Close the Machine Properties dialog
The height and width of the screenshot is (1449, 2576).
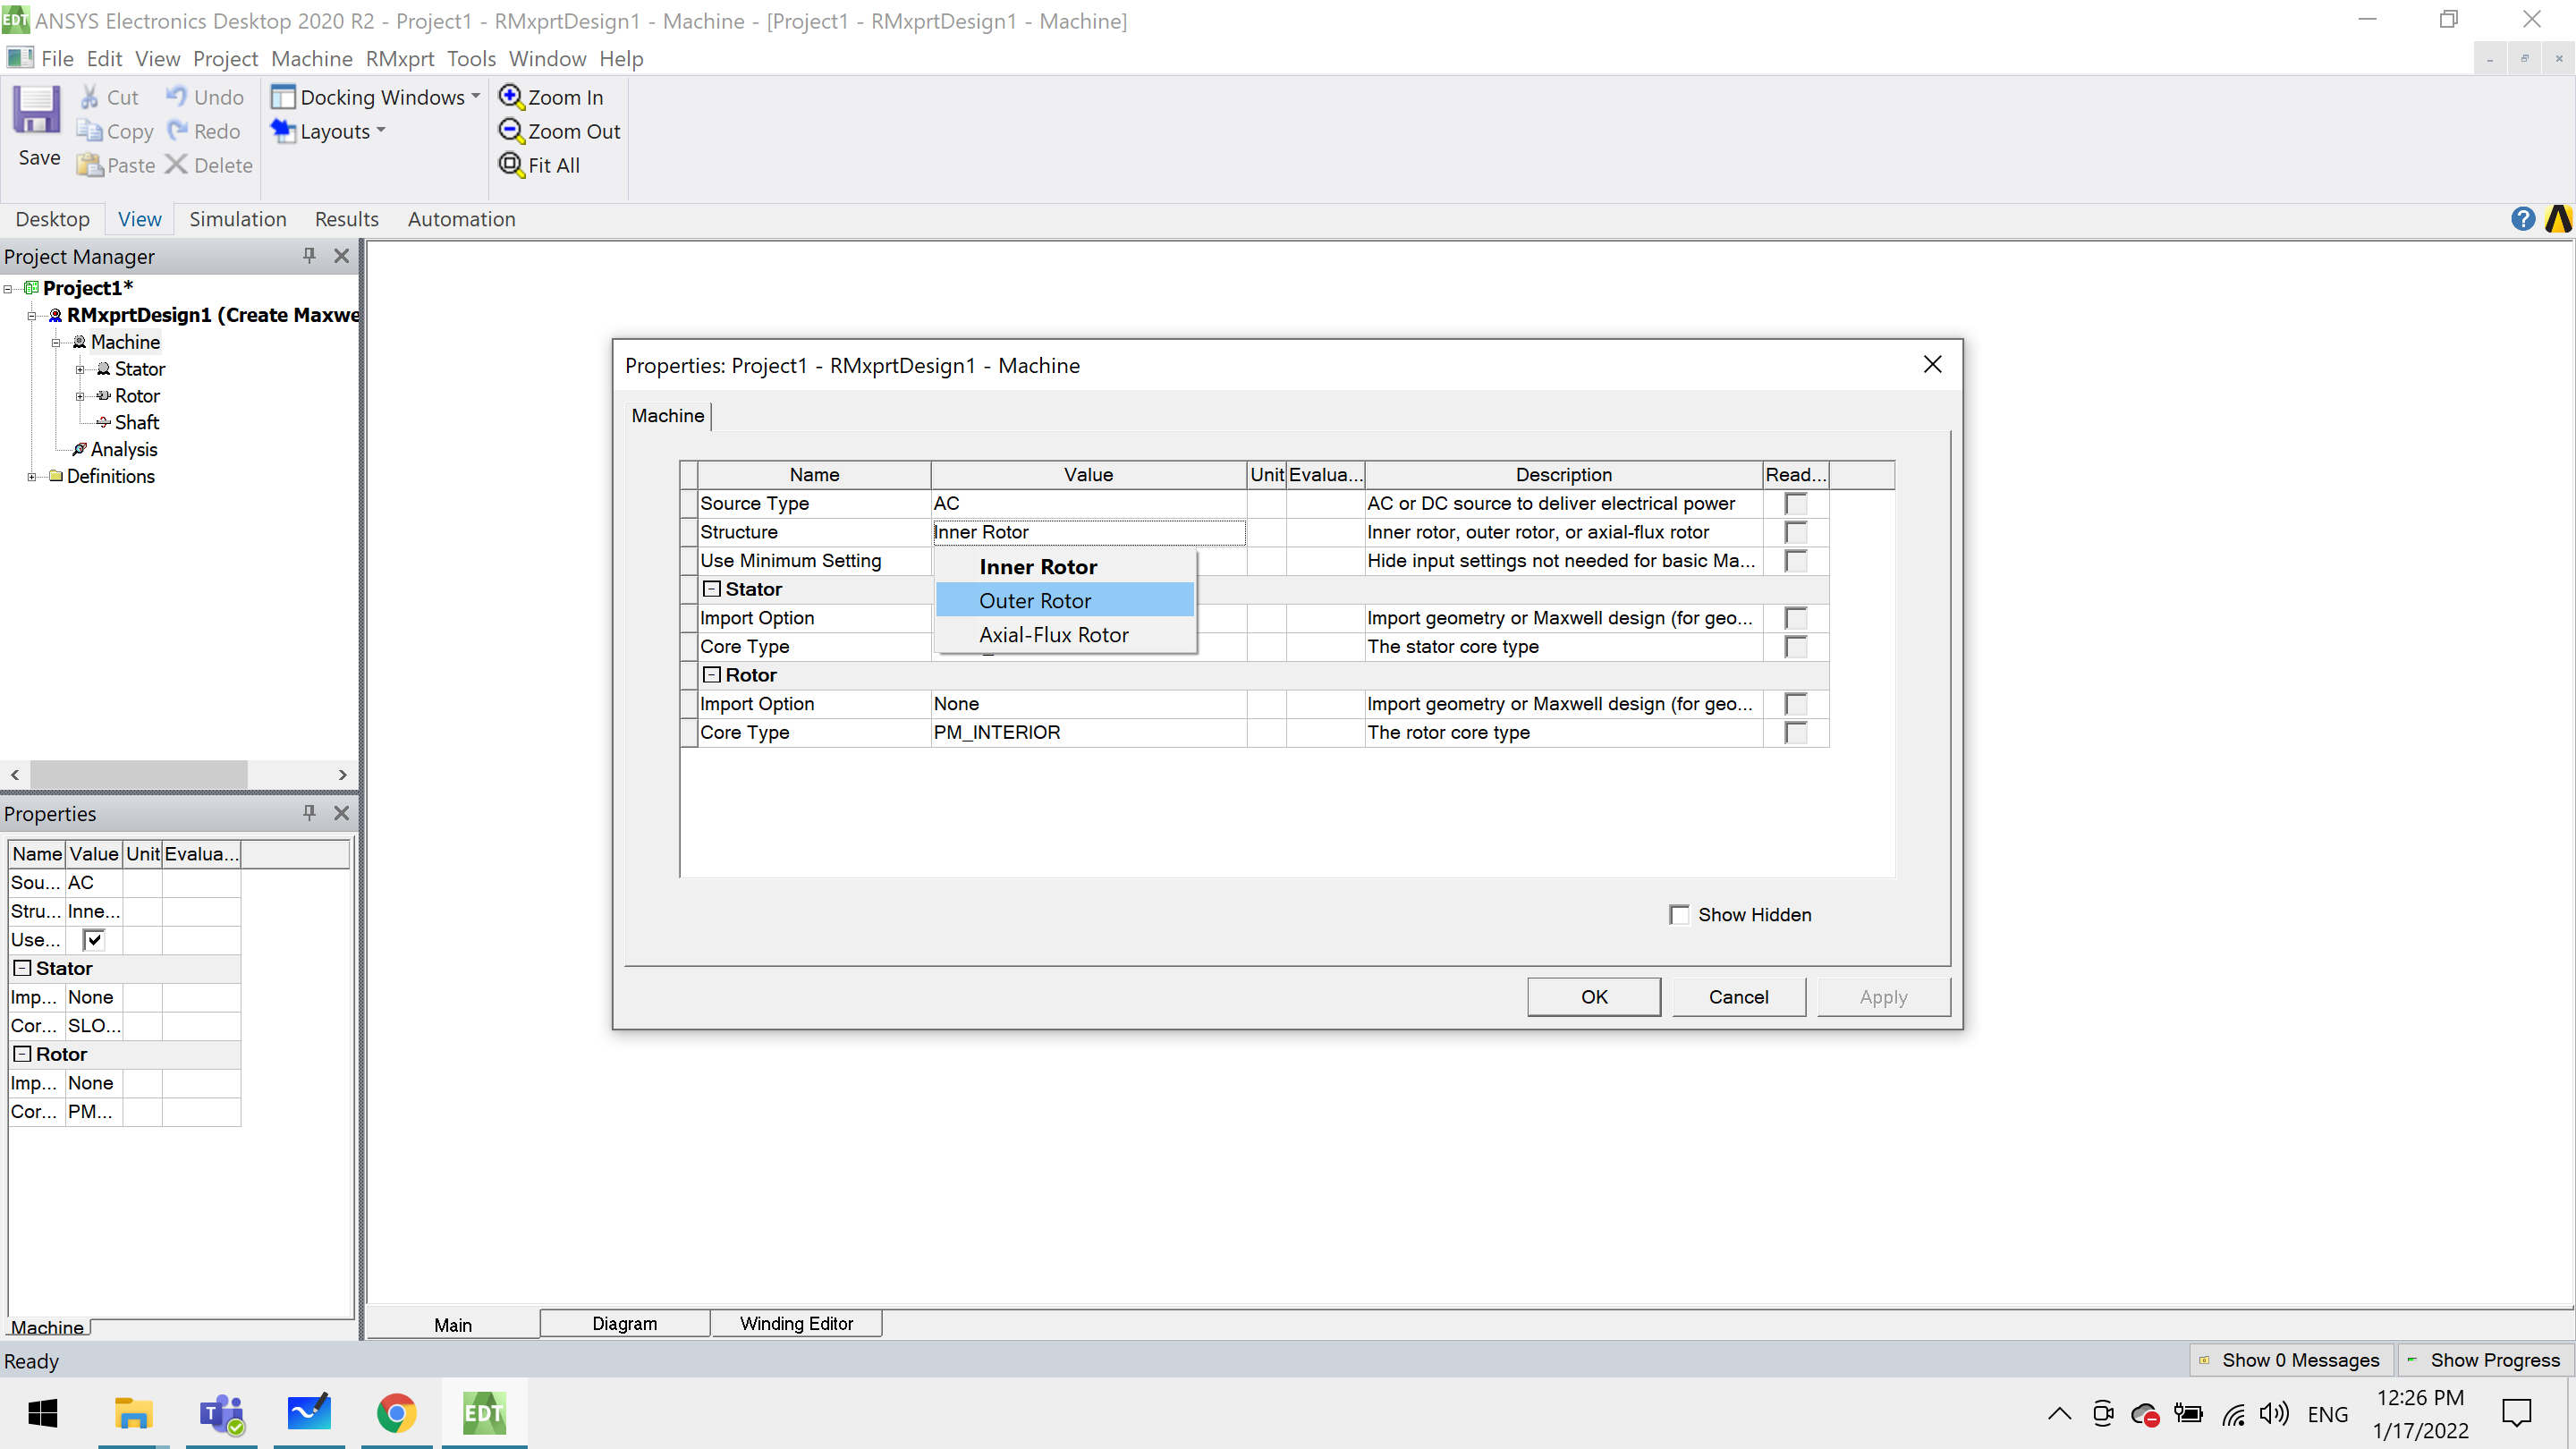pyautogui.click(x=1932, y=365)
